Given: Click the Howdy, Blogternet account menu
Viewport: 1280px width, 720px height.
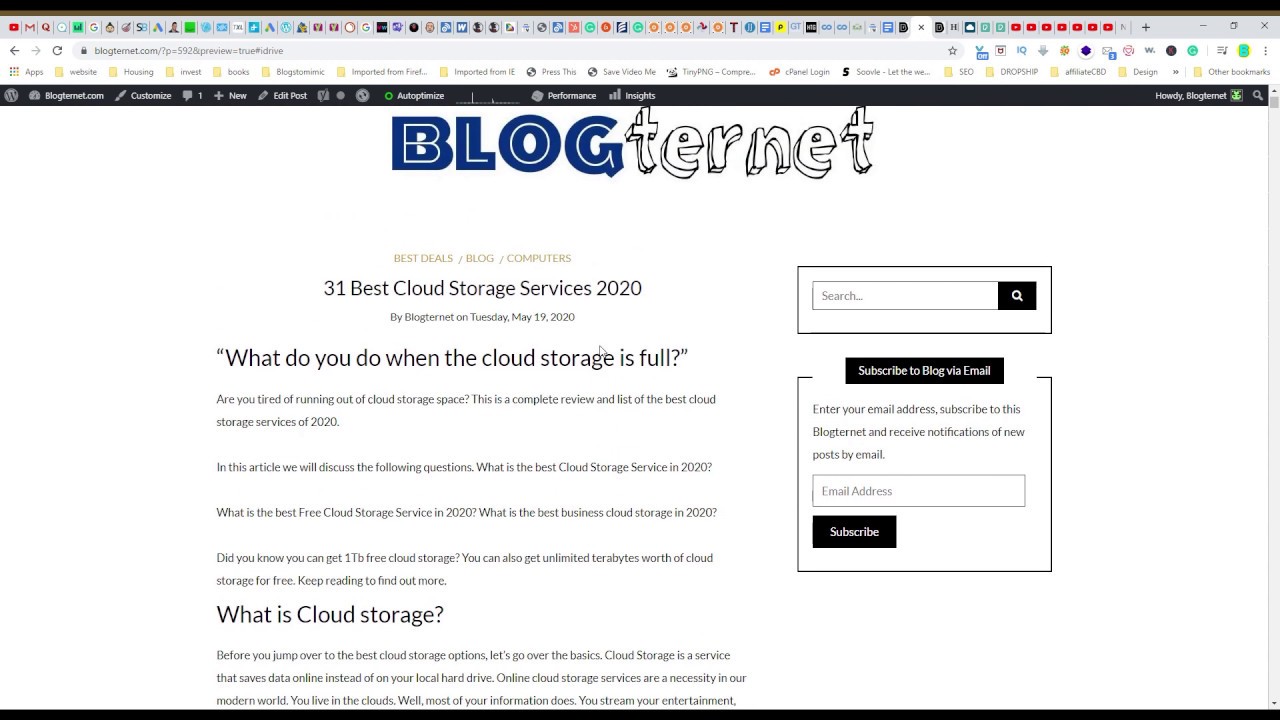Looking at the screenshot, I should pyautogui.click(x=1199, y=96).
